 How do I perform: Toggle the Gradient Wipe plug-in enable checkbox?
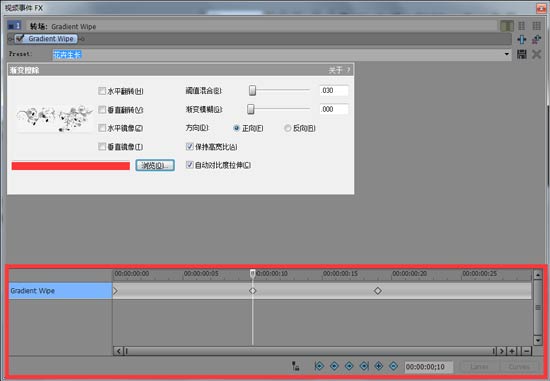point(20,38)
